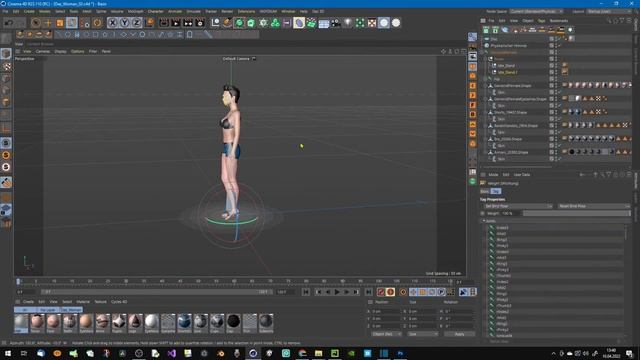The image size is (640, 360).
Task: Click the Apply button in coordinates panel
Action: coord(459,334)
